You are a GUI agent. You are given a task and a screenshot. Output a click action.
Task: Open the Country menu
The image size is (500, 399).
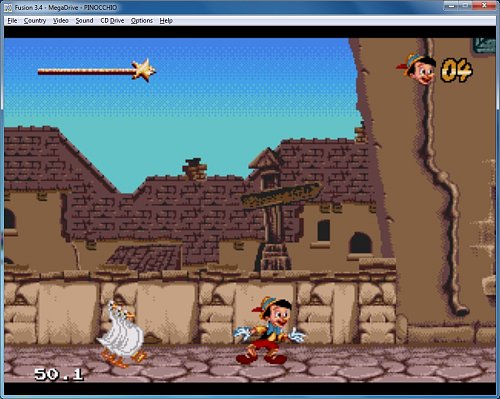click(x=35, y=21)
